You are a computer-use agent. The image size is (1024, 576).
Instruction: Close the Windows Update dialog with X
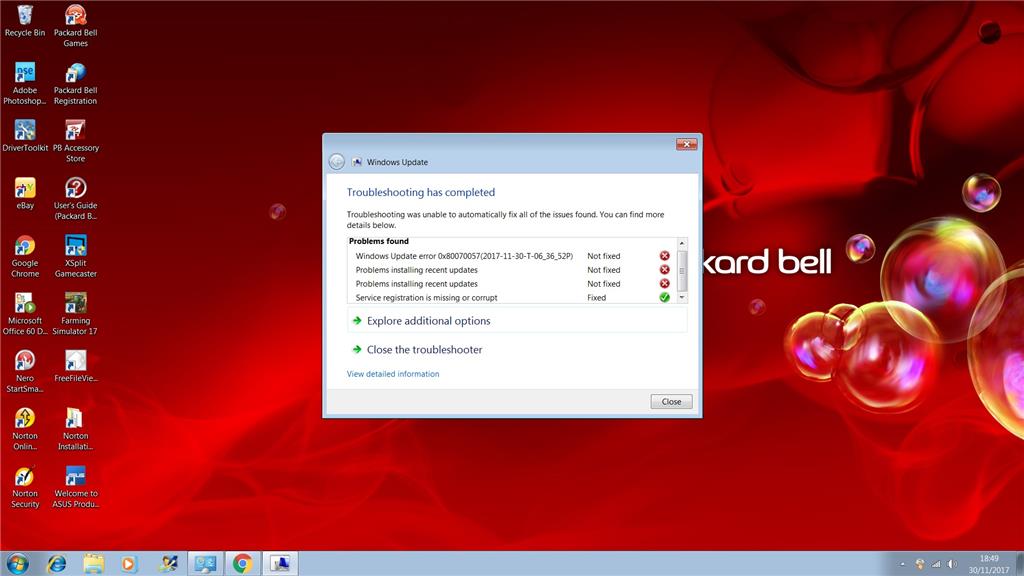click(x=686, y=144)
